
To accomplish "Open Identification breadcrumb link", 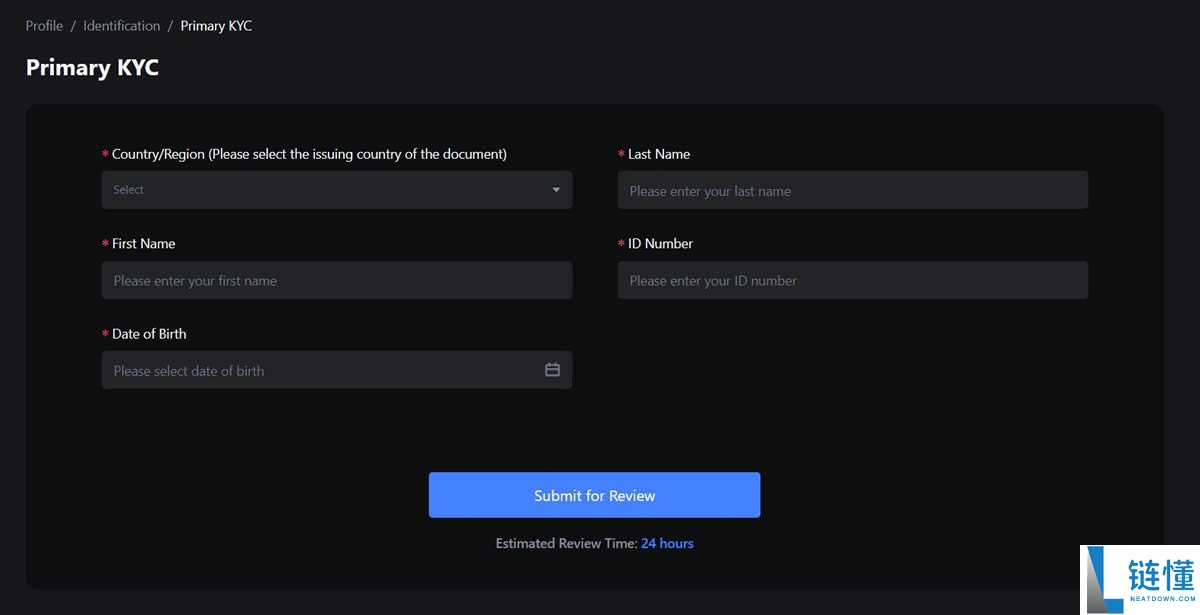I will [121, 26].
